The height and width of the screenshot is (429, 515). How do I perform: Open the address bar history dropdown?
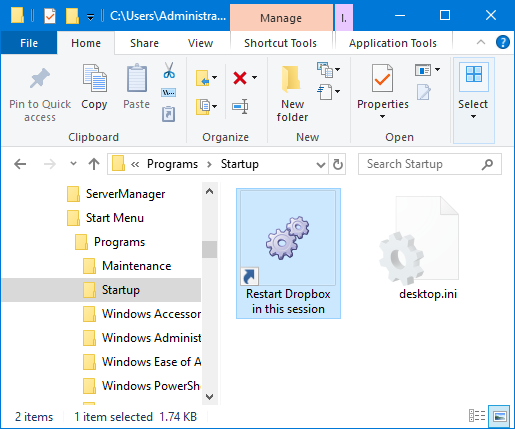321,164
